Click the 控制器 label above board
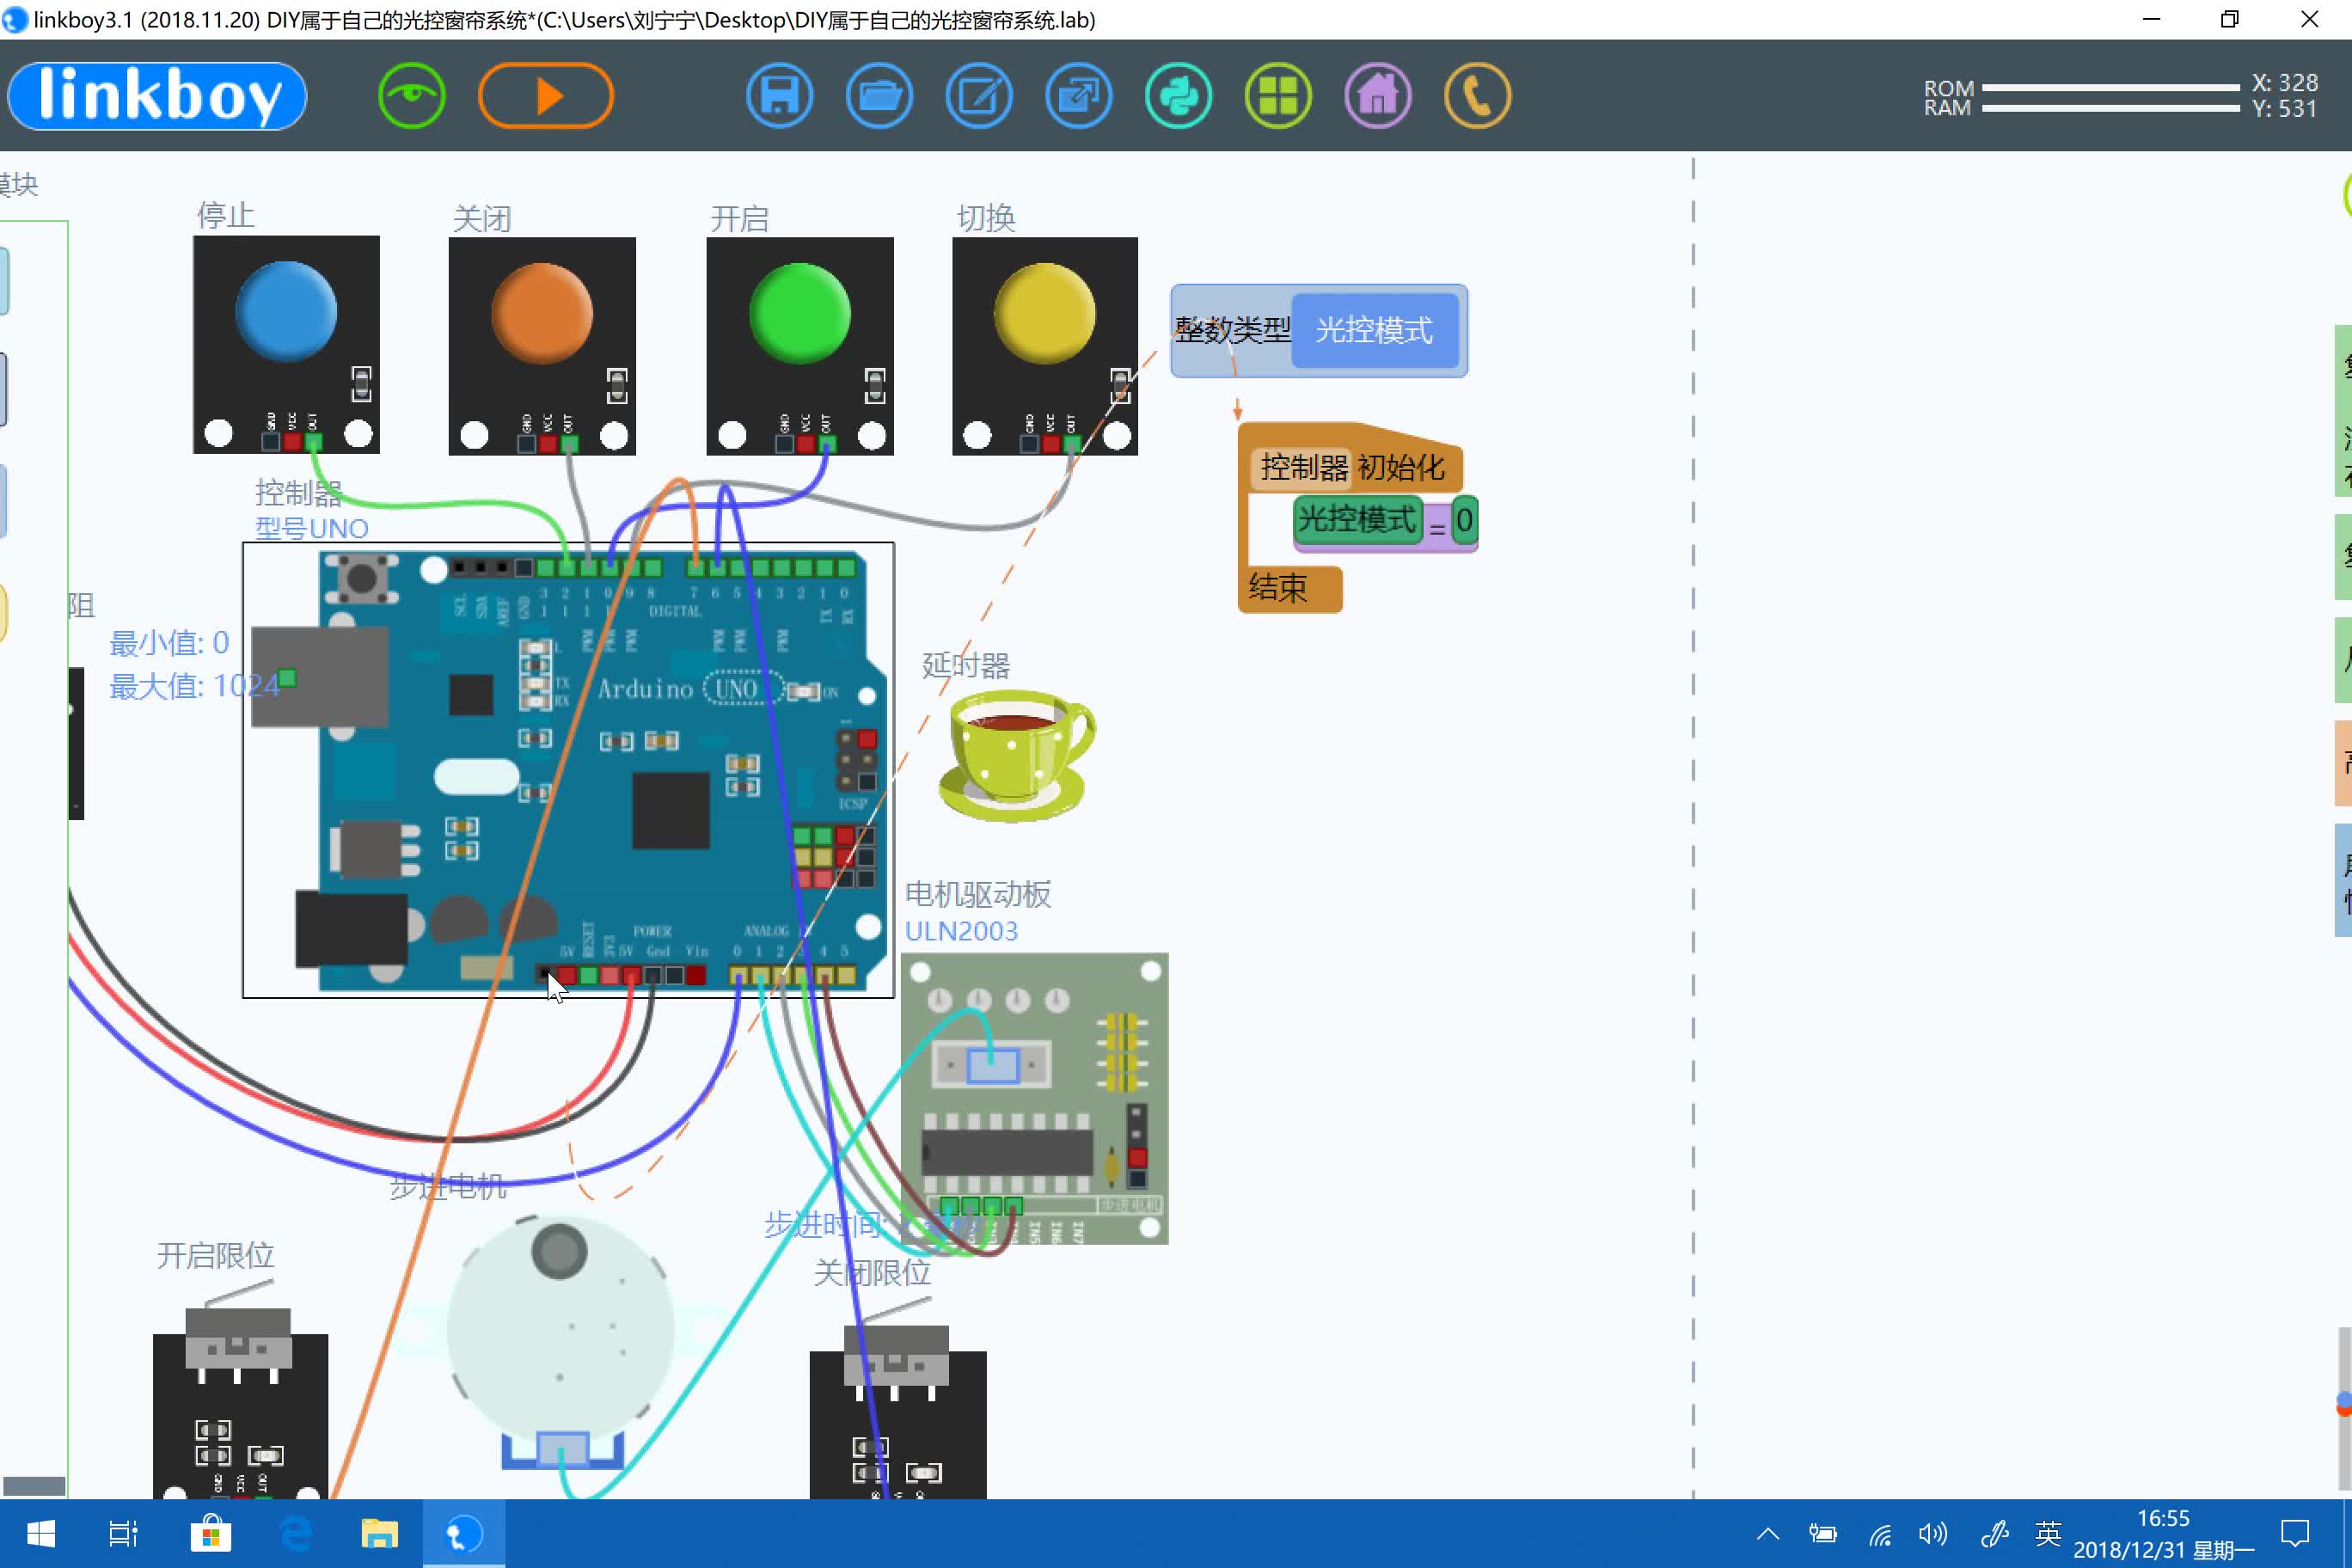 pos(299,492)
